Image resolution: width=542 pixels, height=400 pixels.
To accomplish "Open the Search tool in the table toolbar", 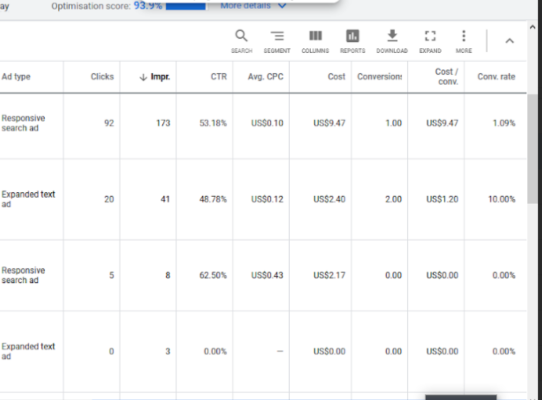I will pos(242,41).
